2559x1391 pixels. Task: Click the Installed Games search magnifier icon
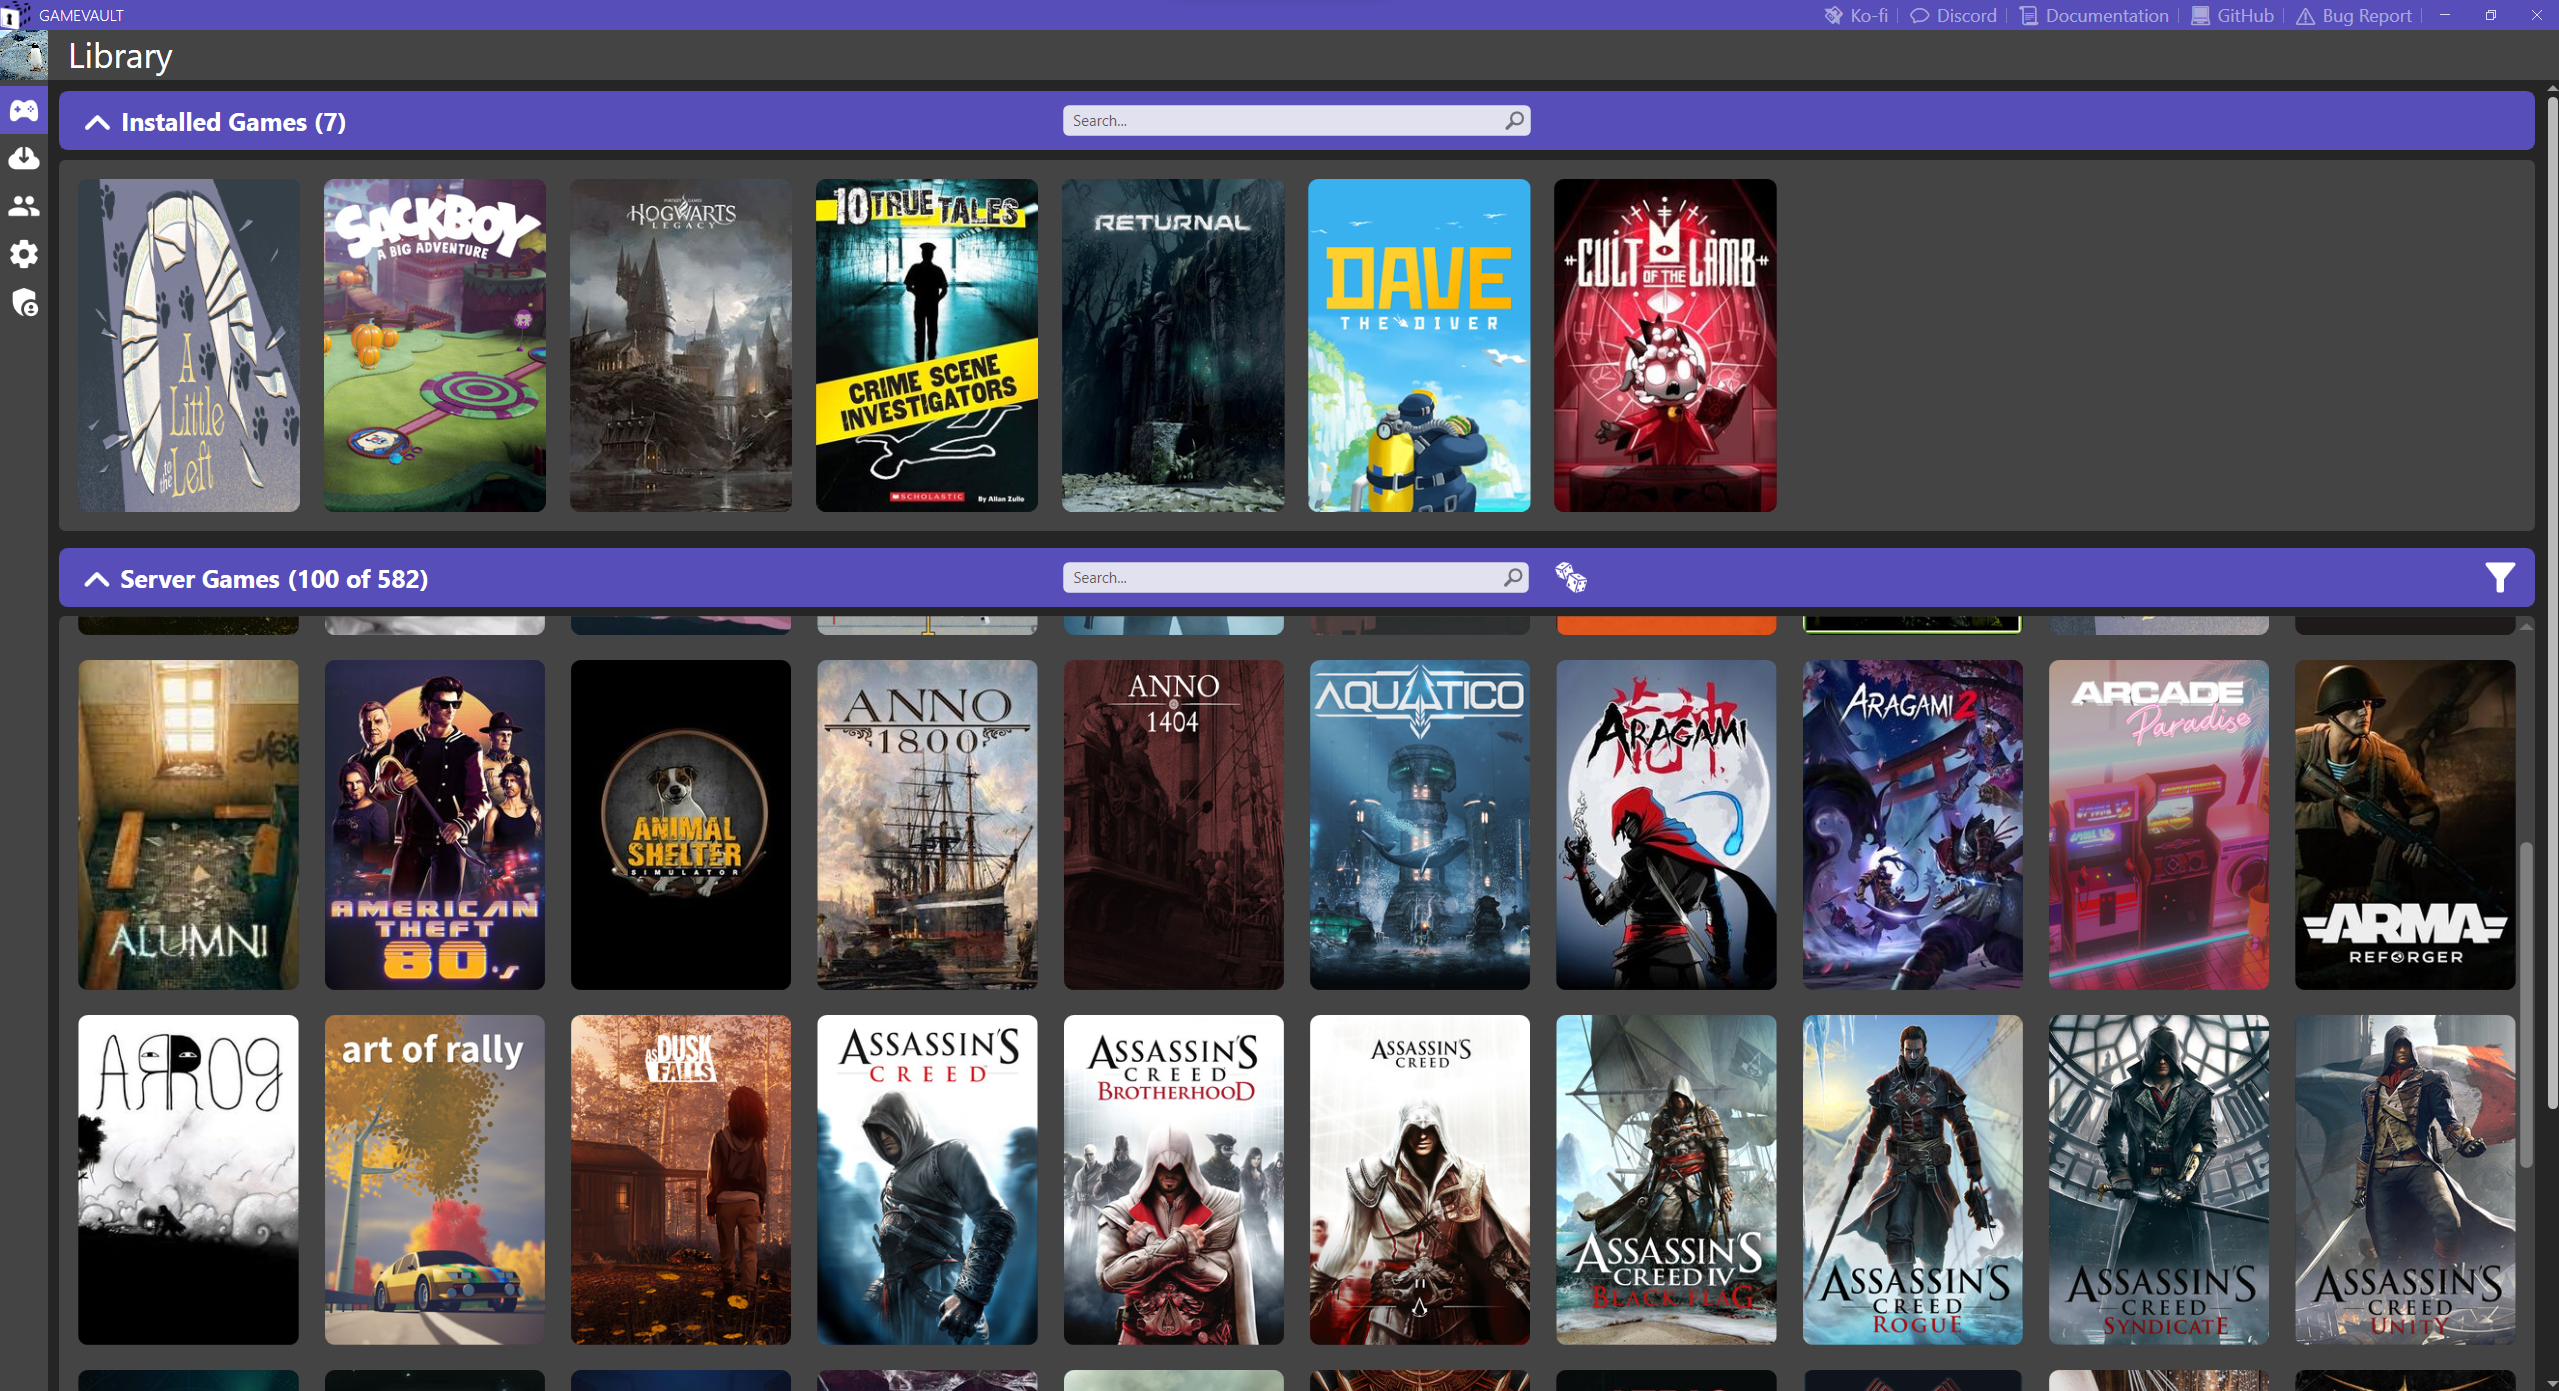(x=1514, y=120)
